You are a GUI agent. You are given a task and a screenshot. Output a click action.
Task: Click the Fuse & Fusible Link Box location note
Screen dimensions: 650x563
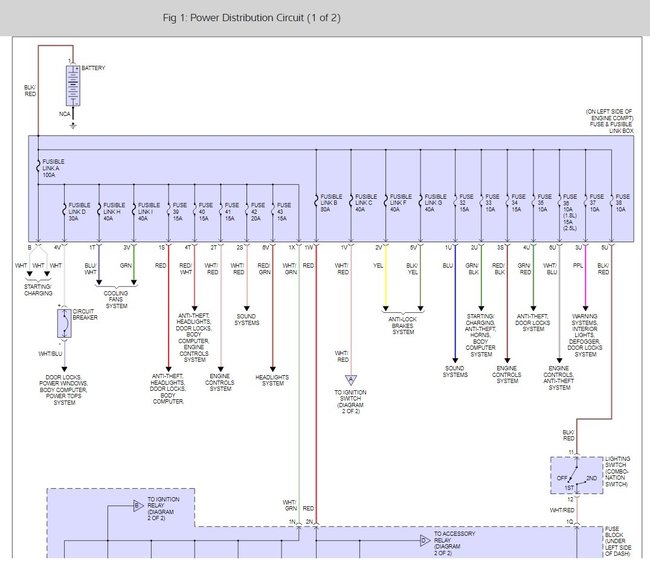tap(609, 121)
